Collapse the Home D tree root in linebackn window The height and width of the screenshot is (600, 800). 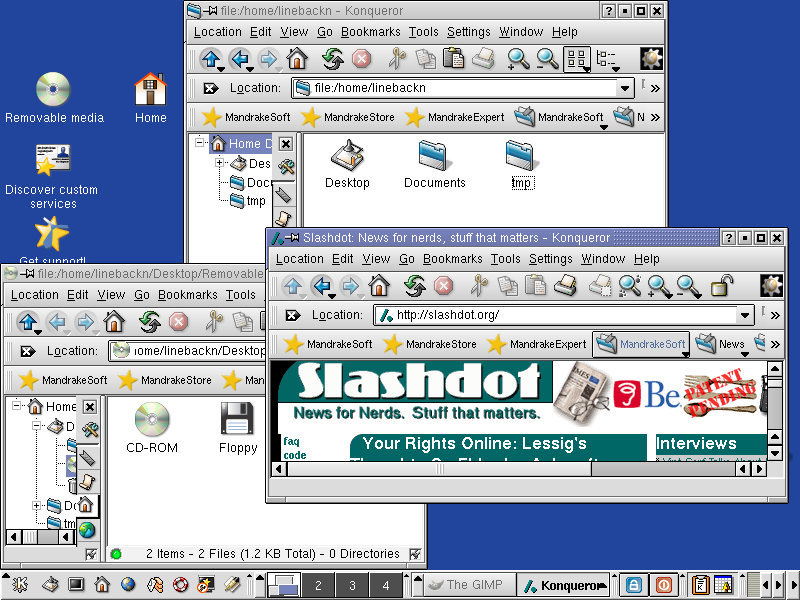pos(199,143)
